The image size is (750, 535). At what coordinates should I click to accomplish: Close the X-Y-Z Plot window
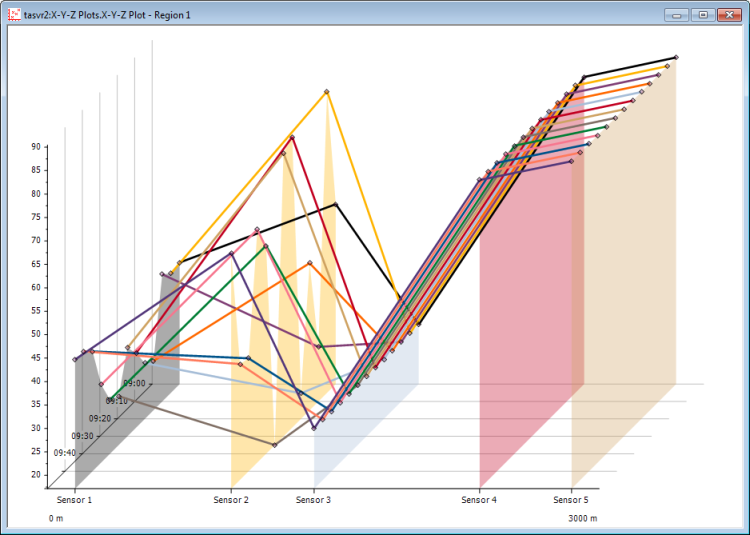pos(729,15)
